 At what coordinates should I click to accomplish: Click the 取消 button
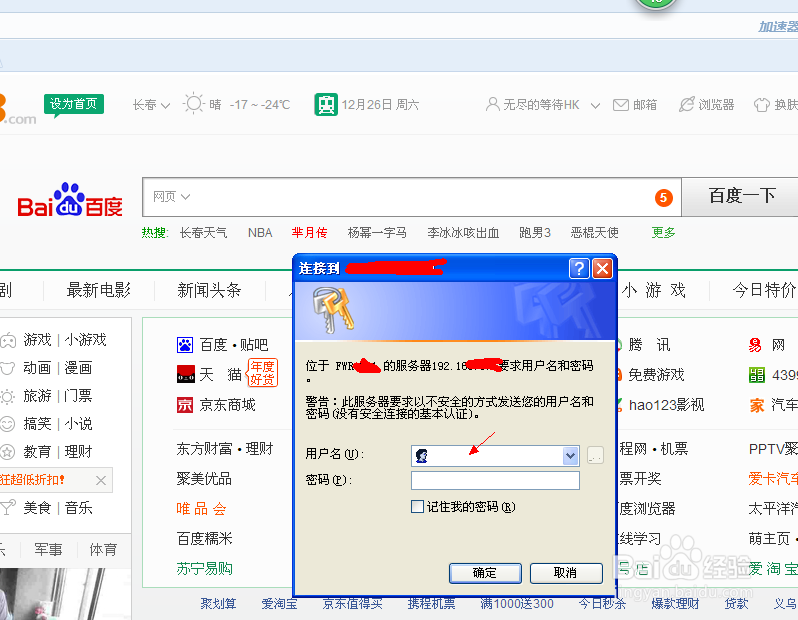click(x=566, y=573)
